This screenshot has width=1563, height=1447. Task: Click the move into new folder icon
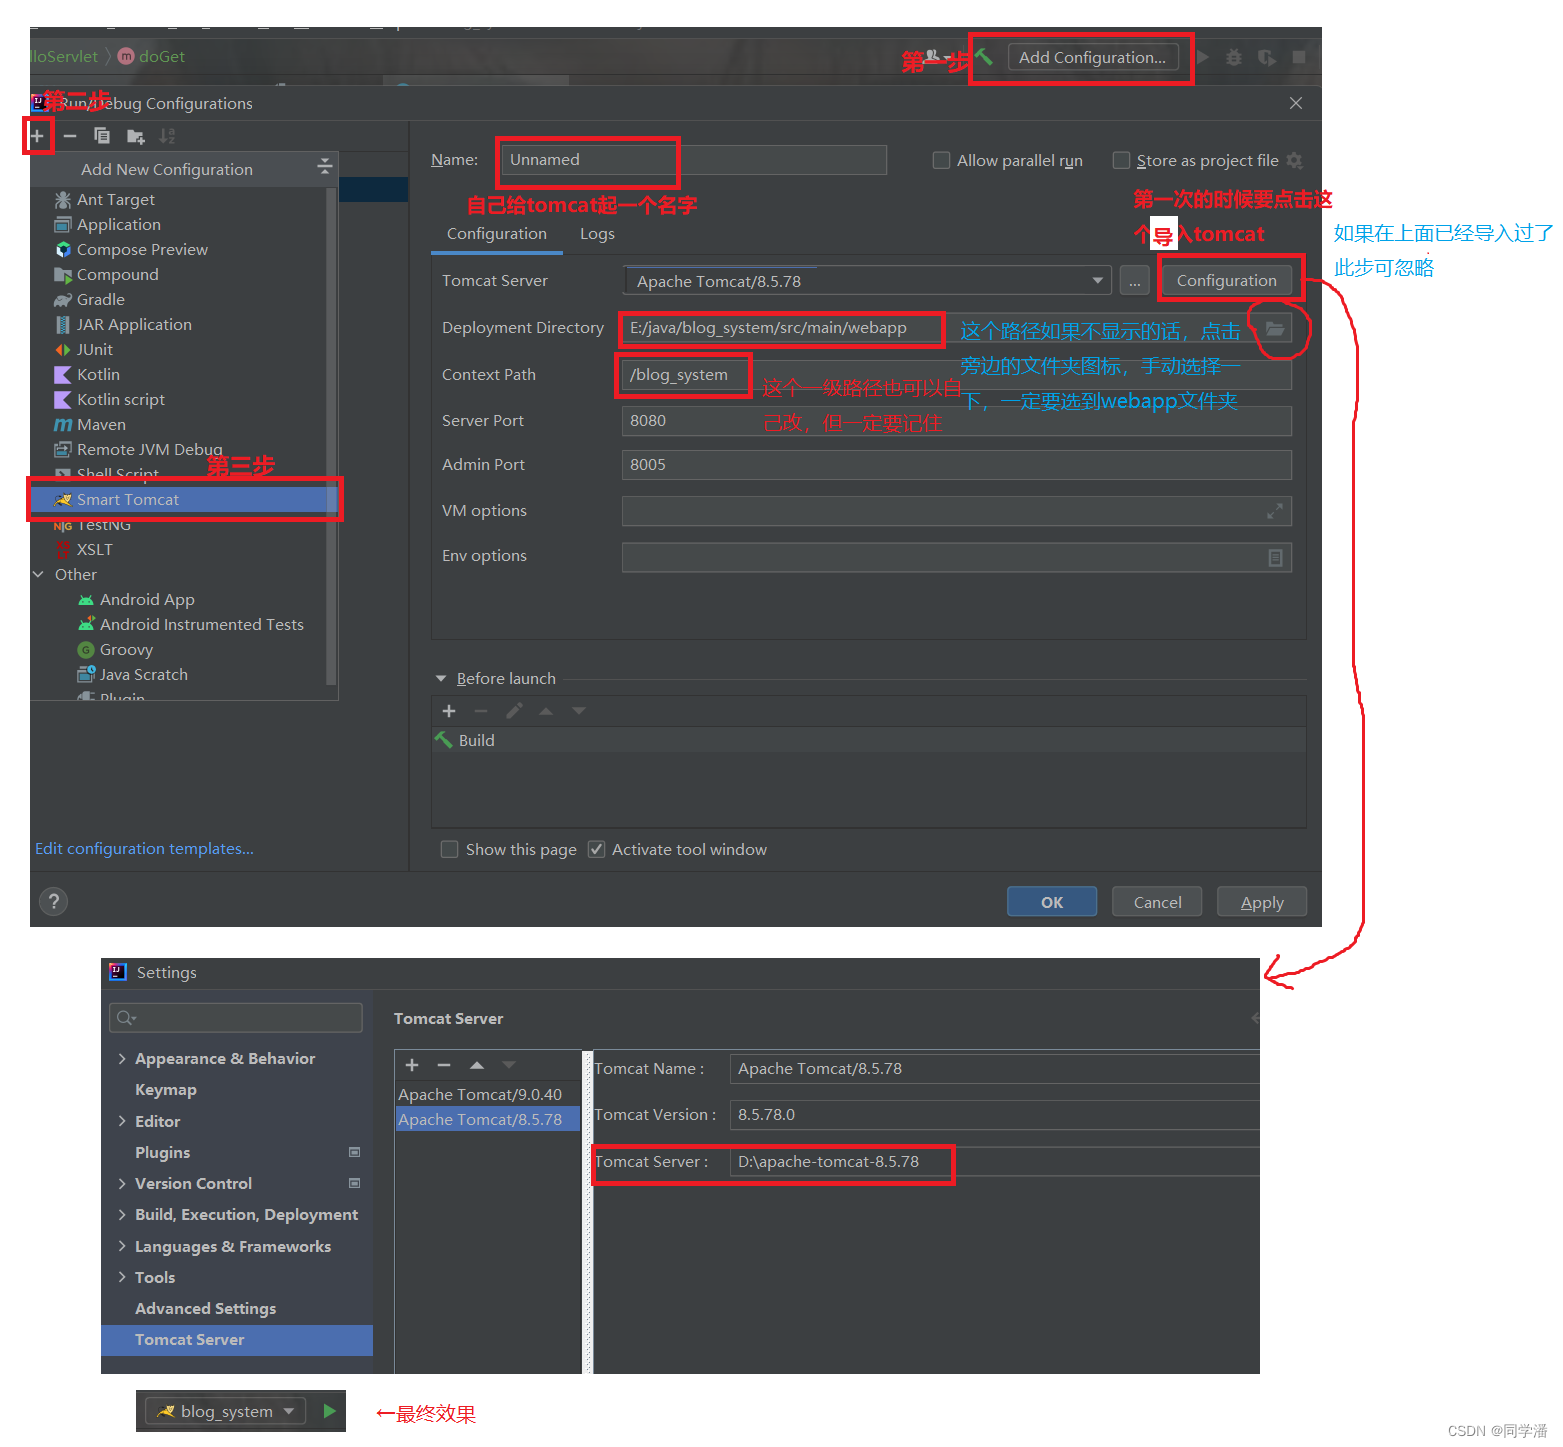(135, 136)
